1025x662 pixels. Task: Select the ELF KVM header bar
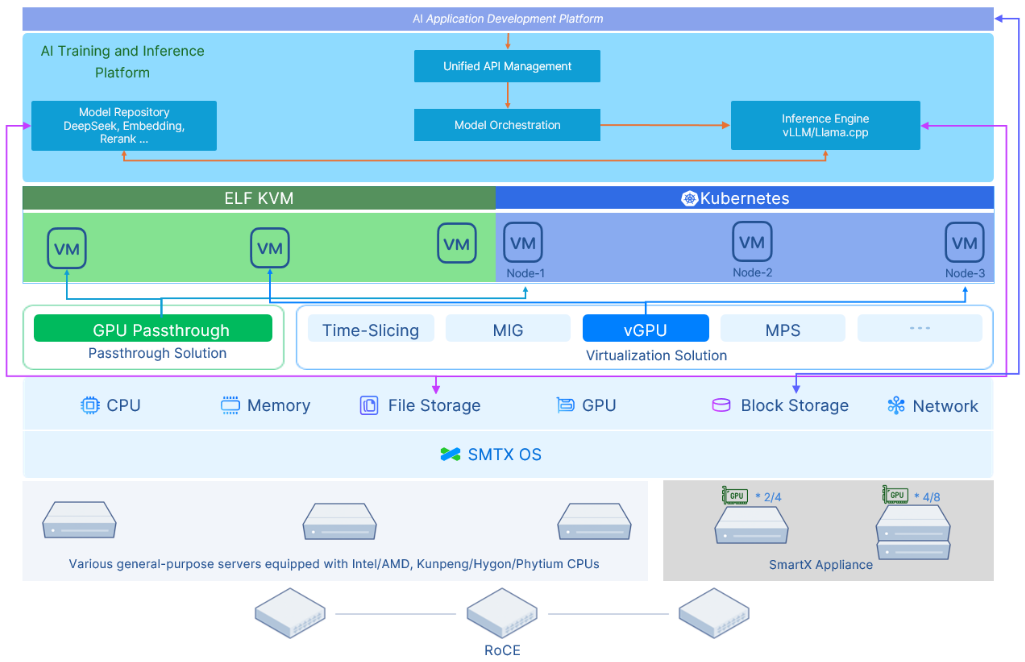click(259, 198)
